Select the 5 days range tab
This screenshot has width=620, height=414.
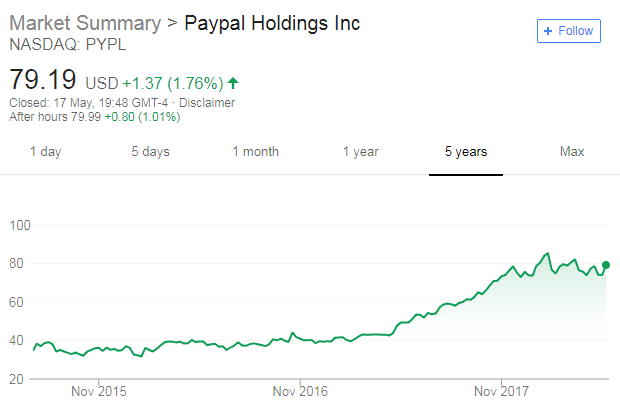pos(150,152)
